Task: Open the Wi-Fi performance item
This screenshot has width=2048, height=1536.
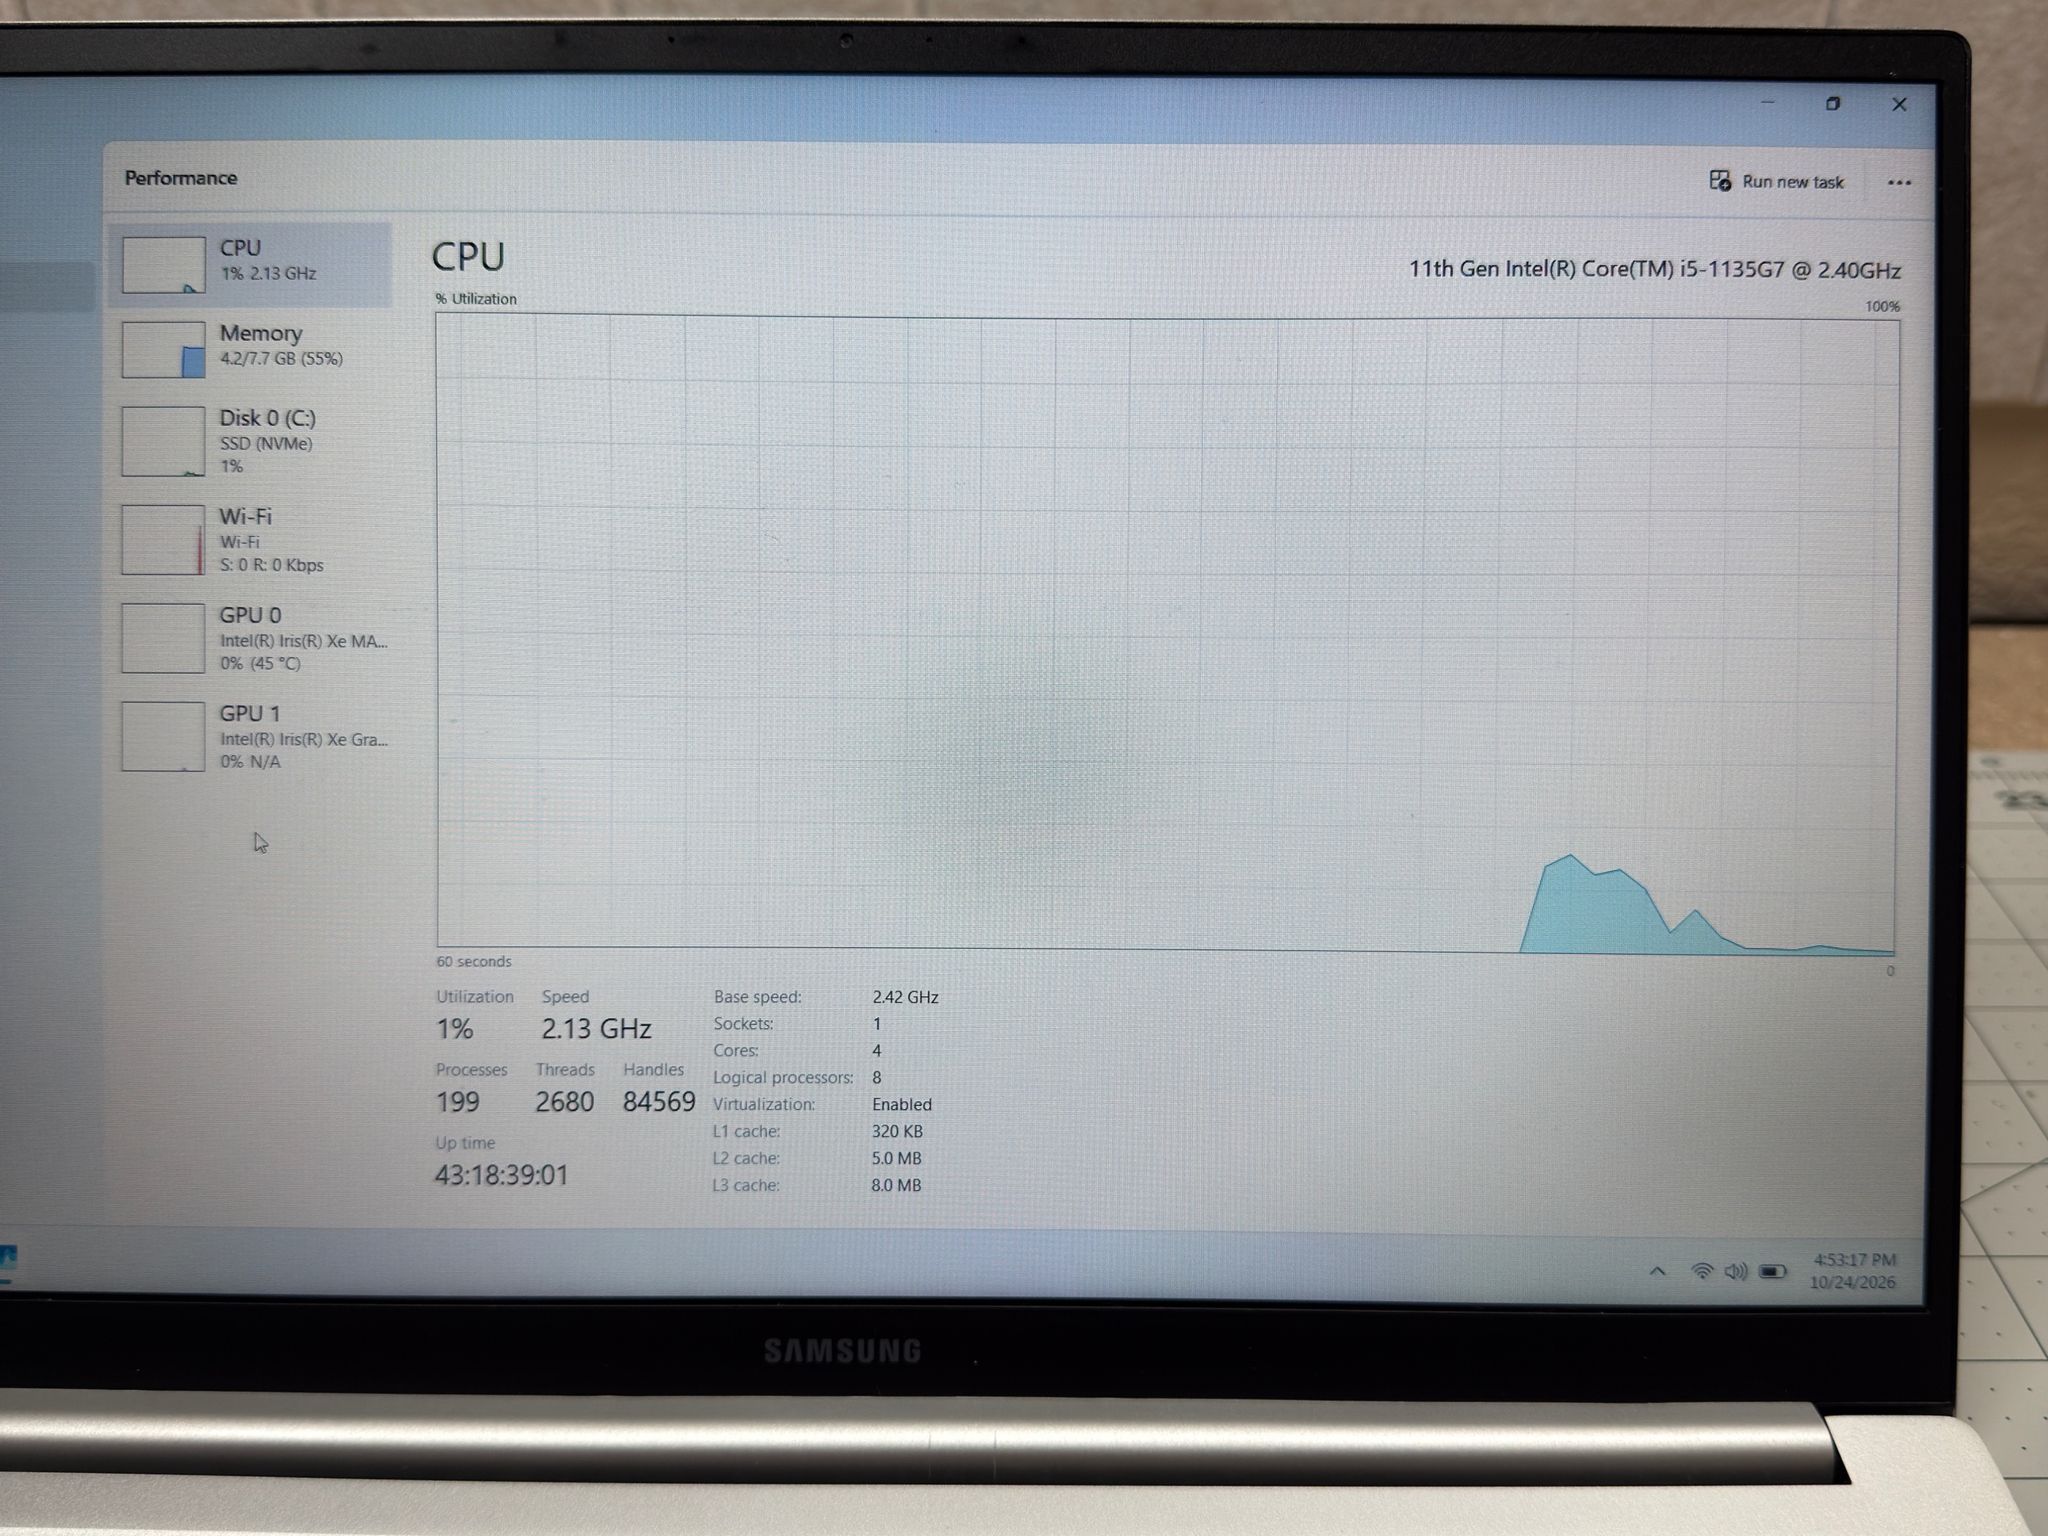Action: 251,540
